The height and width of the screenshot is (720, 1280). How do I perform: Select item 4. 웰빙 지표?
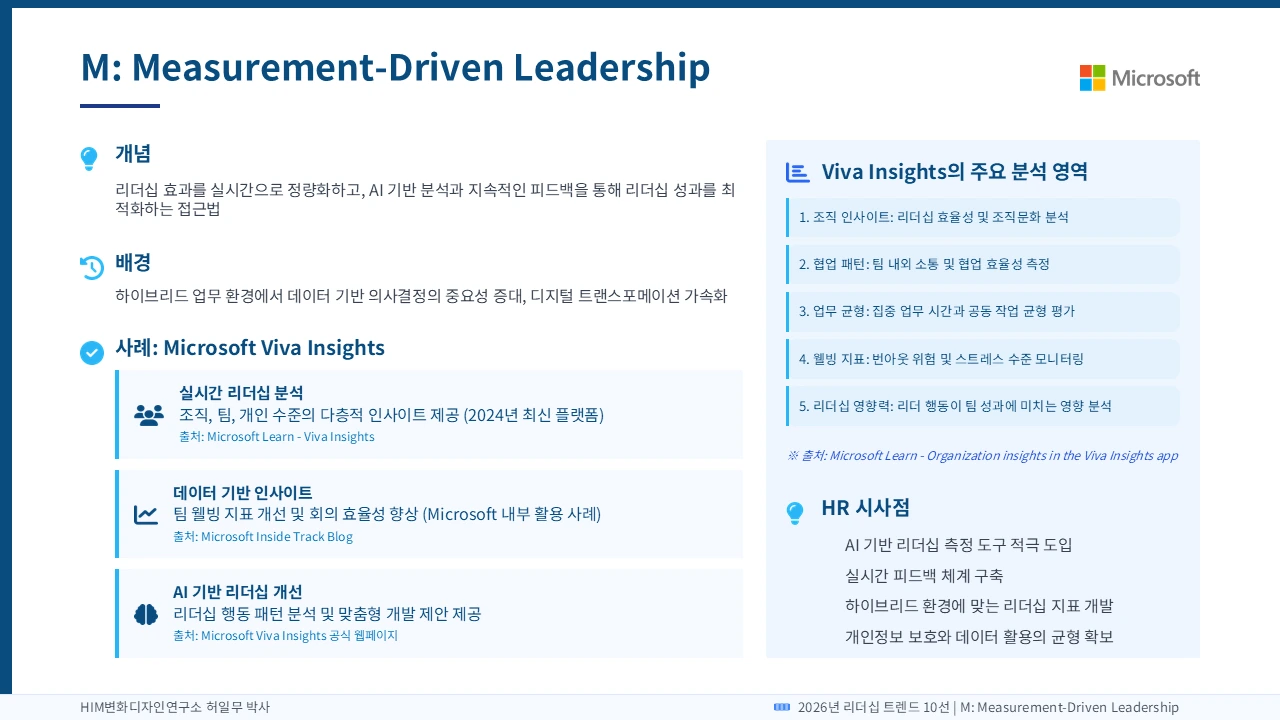click(x=983, y=358)
